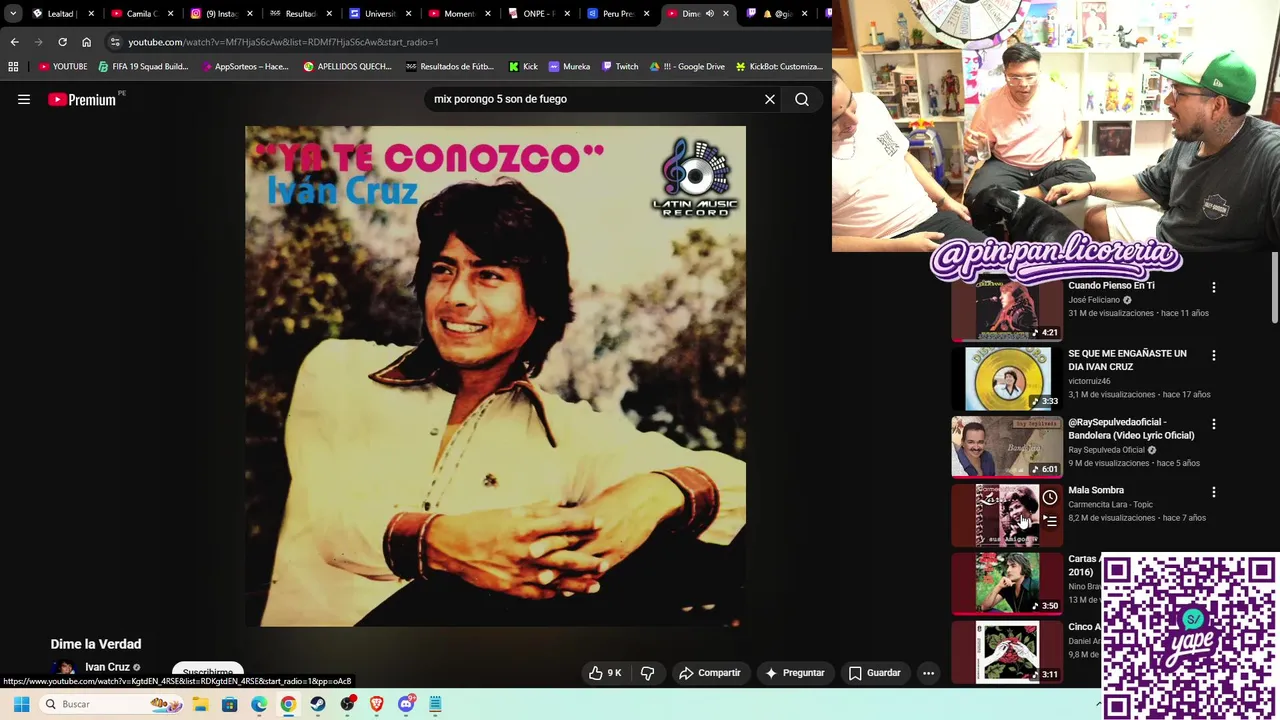The image size is (1280, 720).
Task: Mute the Dime tab via speaker icon
Action: pyautogui.click(x=709, y=13)
